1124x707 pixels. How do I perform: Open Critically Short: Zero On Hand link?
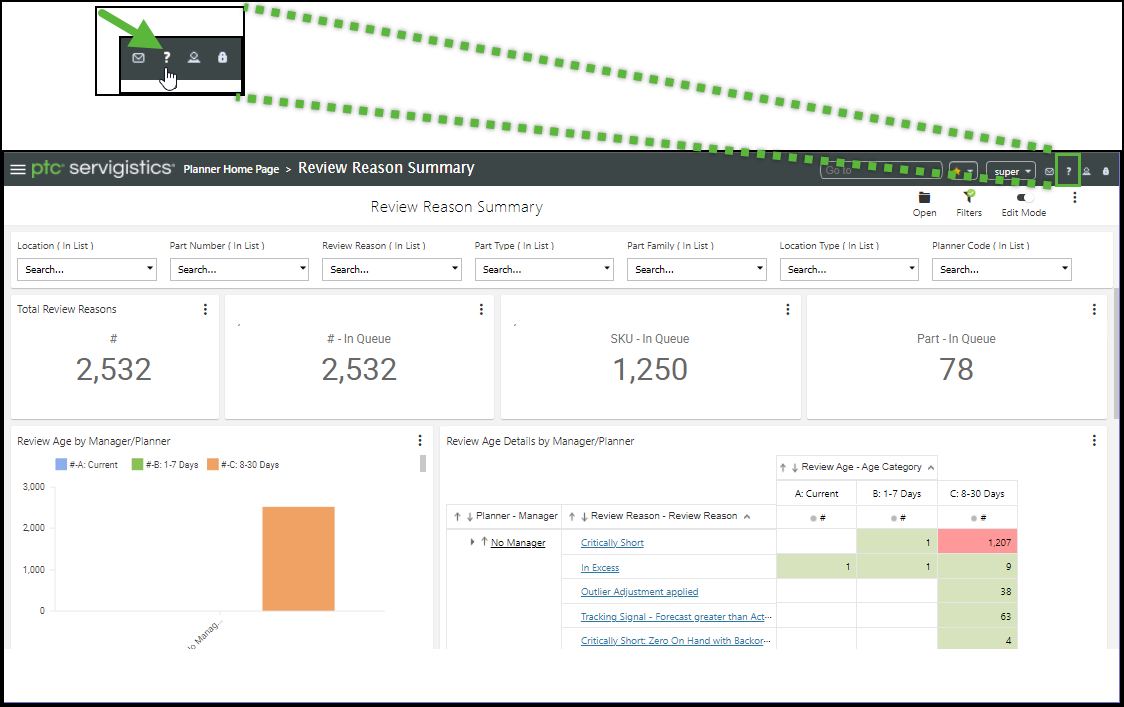coord(675,641)
